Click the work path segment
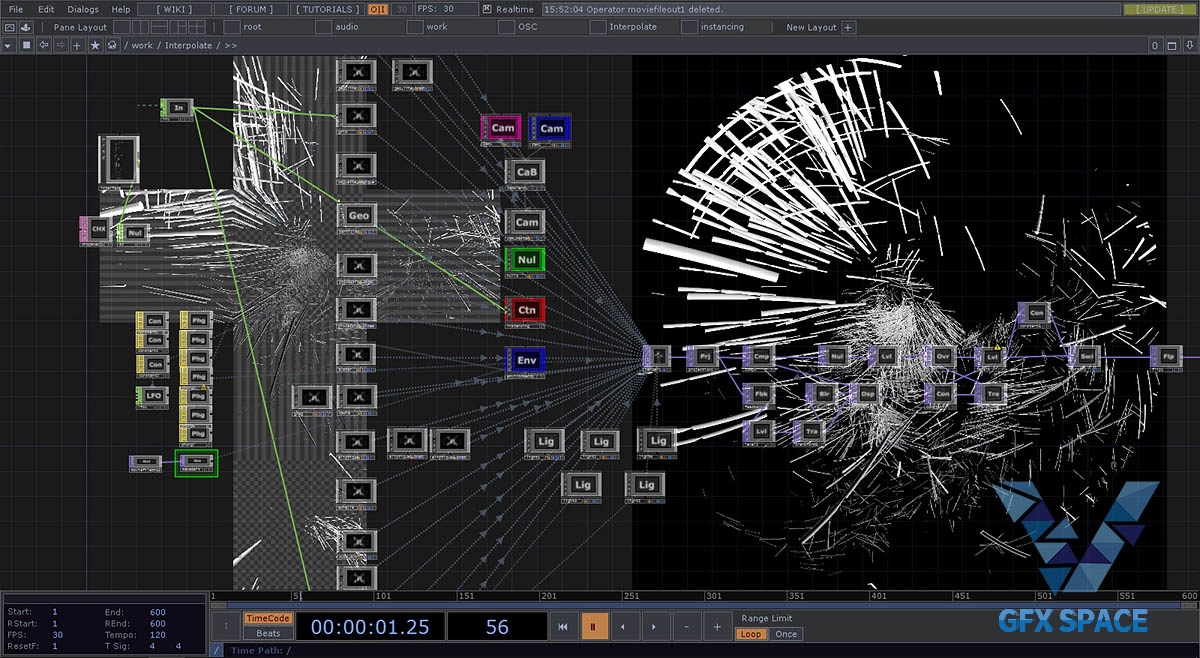Screen dimensions: 1200x658 142,45
